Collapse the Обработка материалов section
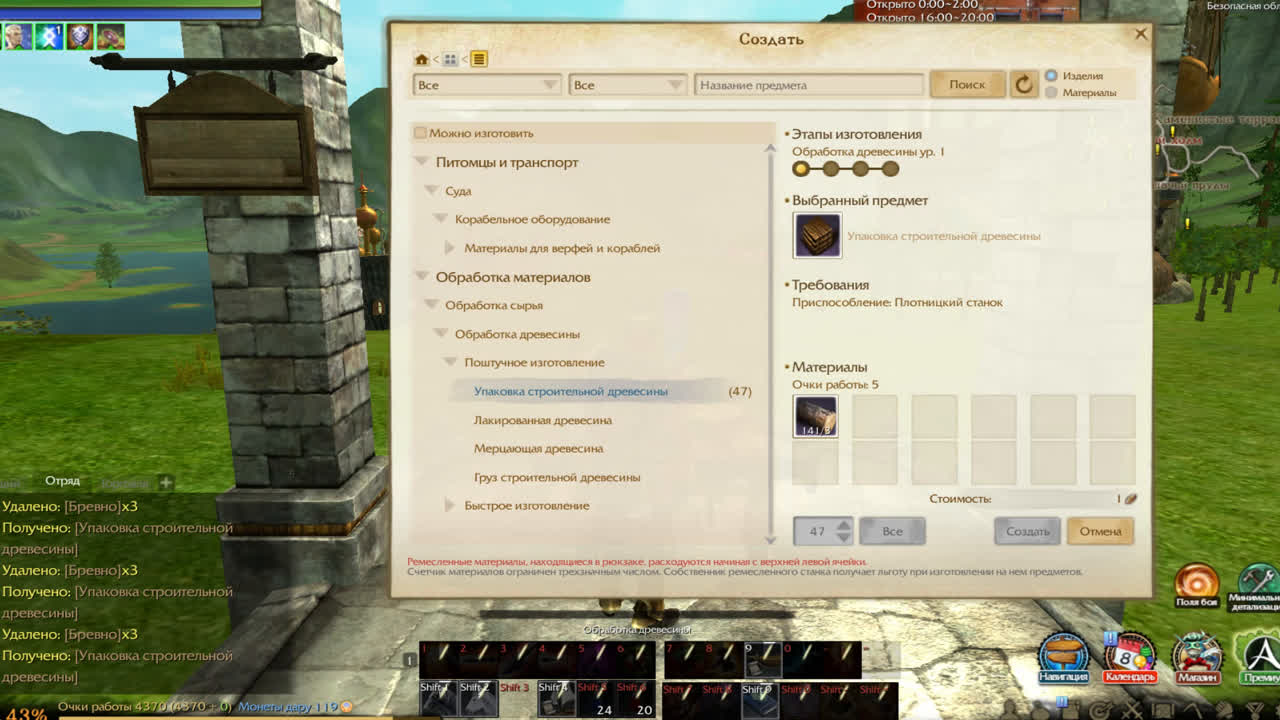Image resolution: width=1280 pixels, height=720 pixels. pyautogui.click(x=421, y=277)
